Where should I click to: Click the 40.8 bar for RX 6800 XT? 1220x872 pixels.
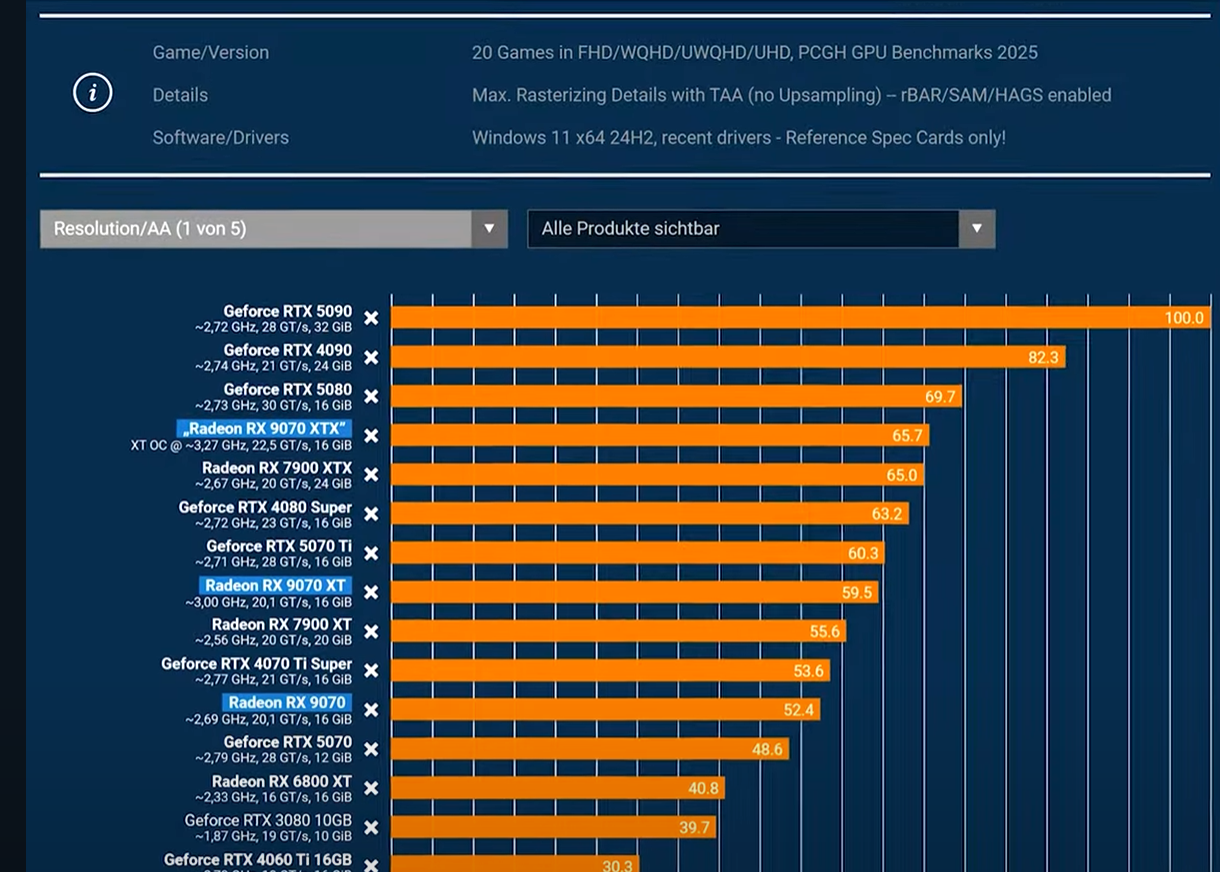point(558,788)
